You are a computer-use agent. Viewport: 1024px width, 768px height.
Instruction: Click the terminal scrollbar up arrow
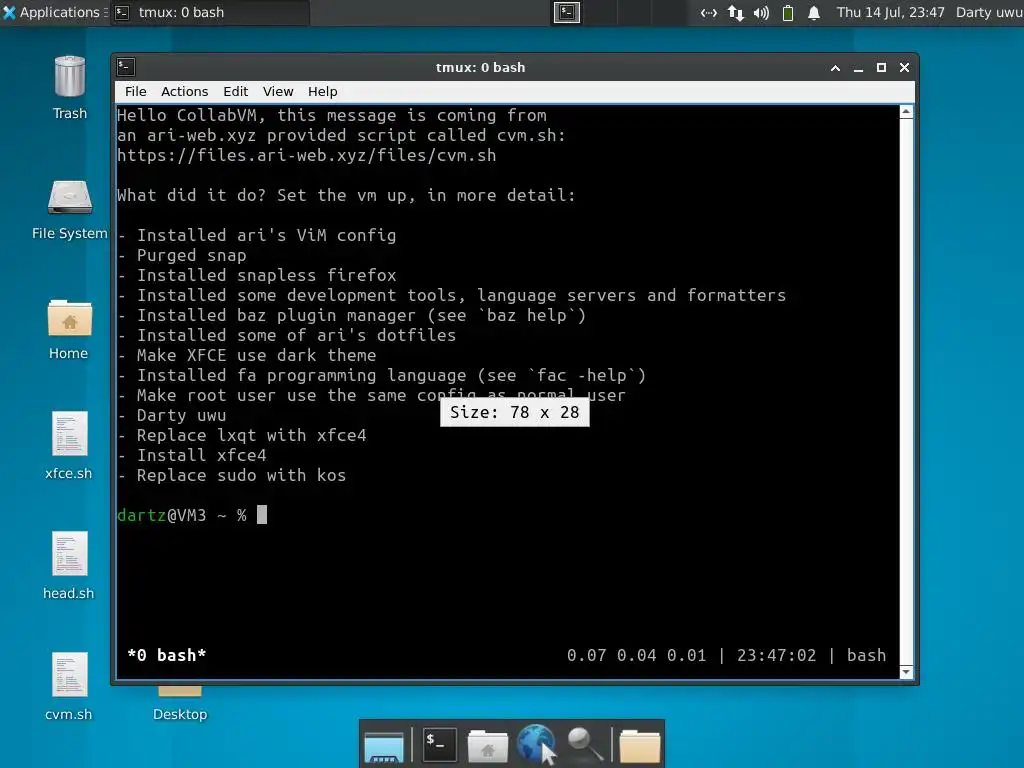tap(906, 112)
